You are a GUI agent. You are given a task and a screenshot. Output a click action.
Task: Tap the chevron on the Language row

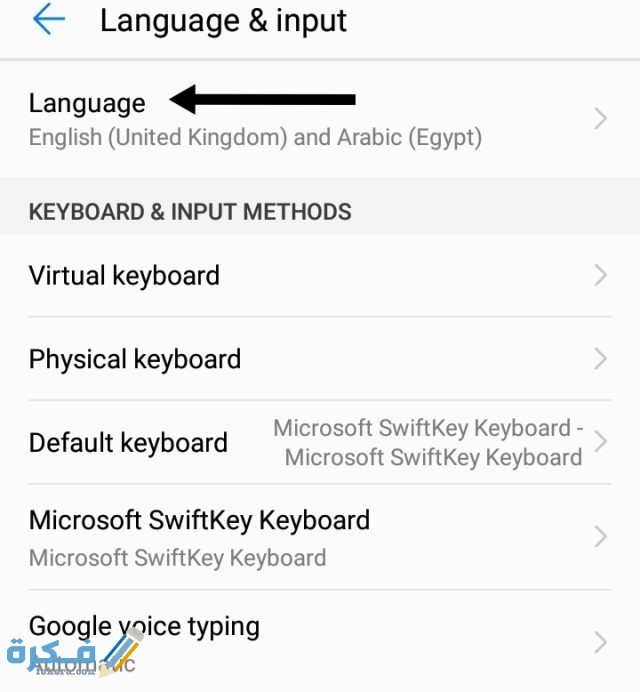[x=600, y=119]
